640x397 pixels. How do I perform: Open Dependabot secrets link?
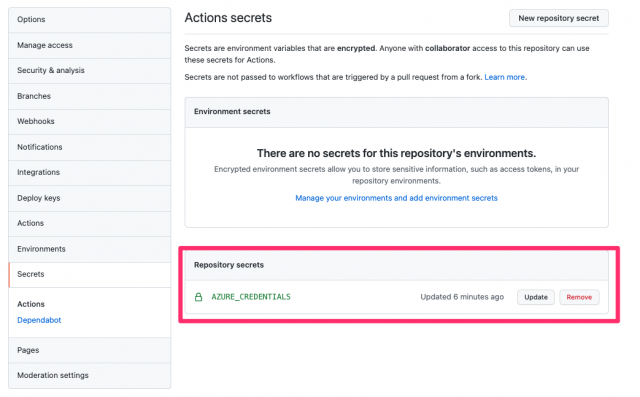[x=39, y=320]
